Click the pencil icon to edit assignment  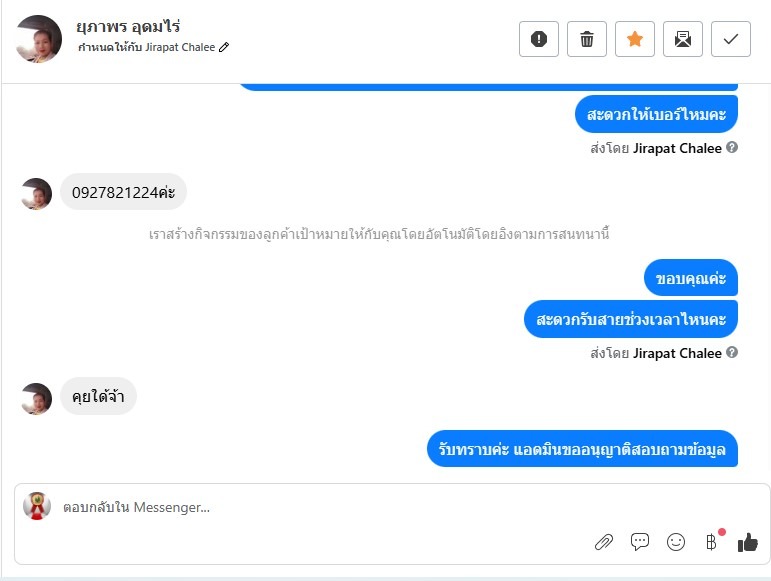click(x=224, y=48)
